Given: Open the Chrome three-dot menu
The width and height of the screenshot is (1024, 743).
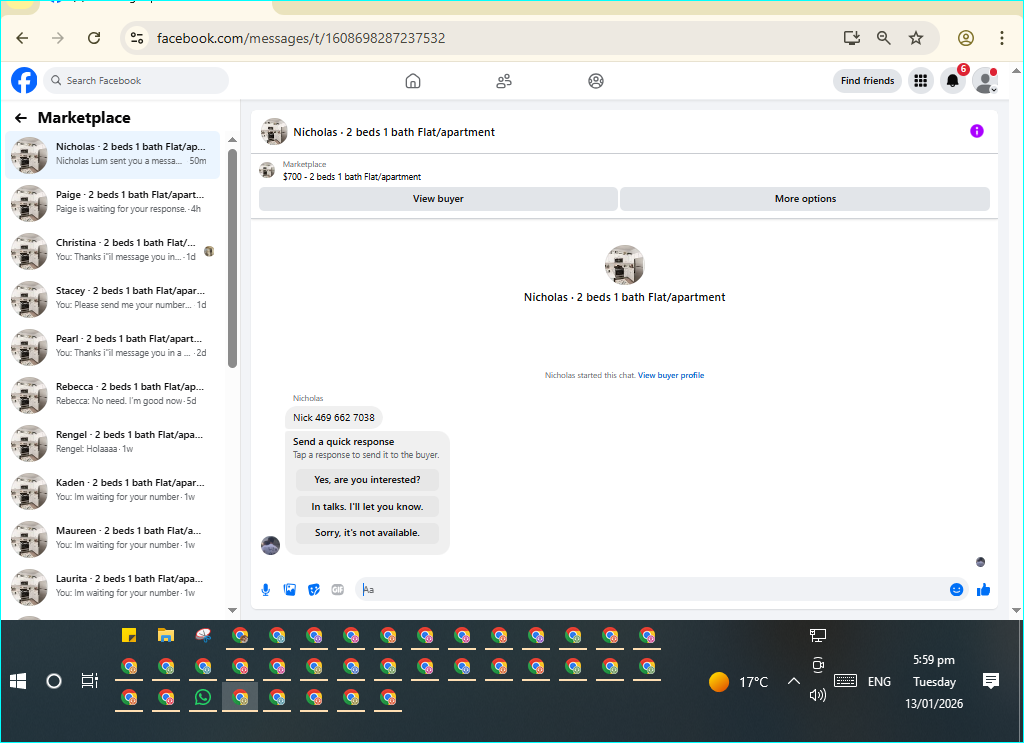Looking at the screenshot, I should tap(1002, 38).
